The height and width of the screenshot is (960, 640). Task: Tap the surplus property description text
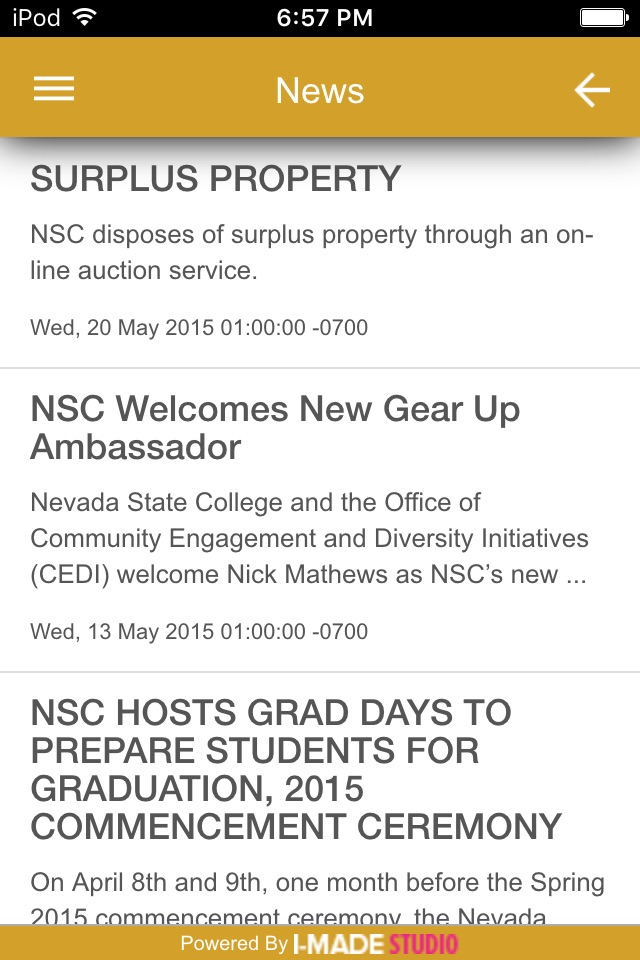tap(312, 252)
